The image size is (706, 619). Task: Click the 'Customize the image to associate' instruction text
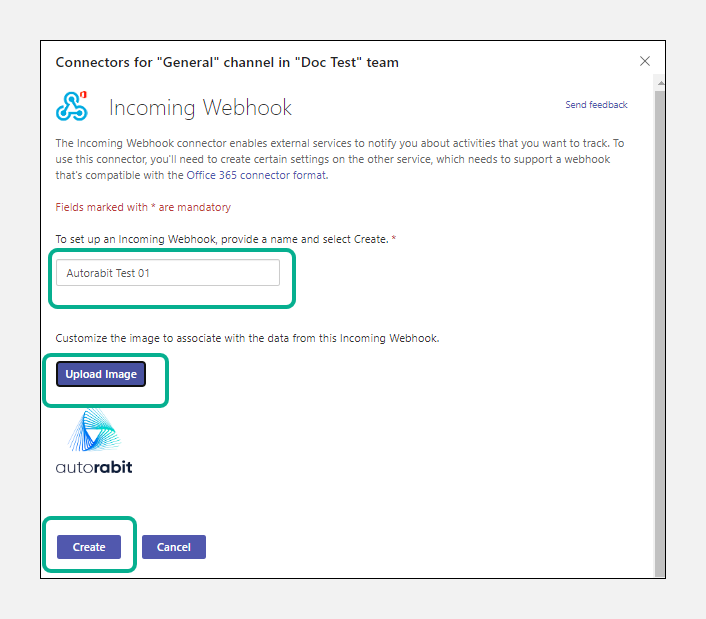(247, 338)
